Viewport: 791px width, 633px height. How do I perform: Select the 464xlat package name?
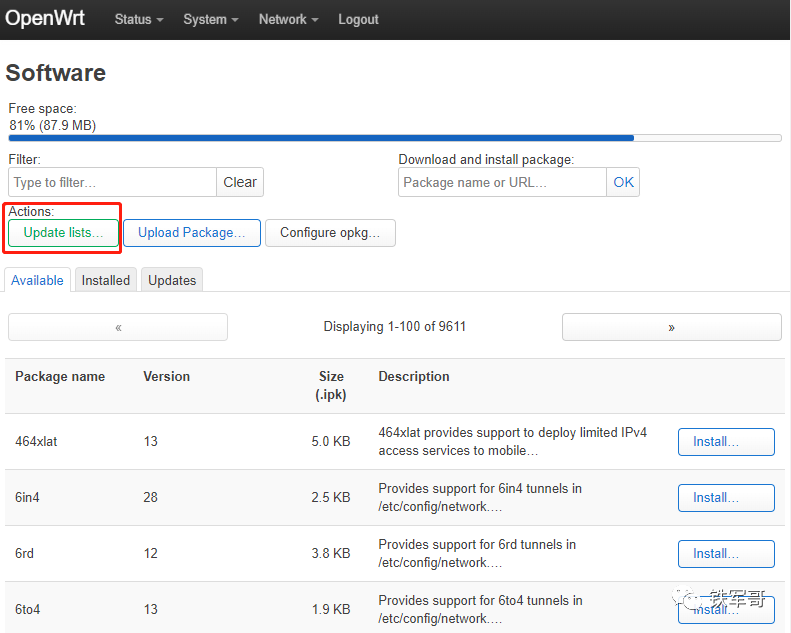pyautogui.click(x=36, y=441)
